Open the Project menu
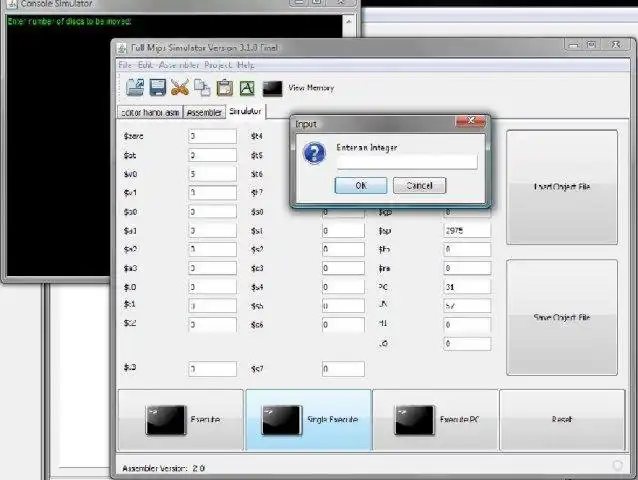This screenshot has height=480, width=638. click(218, 65)
